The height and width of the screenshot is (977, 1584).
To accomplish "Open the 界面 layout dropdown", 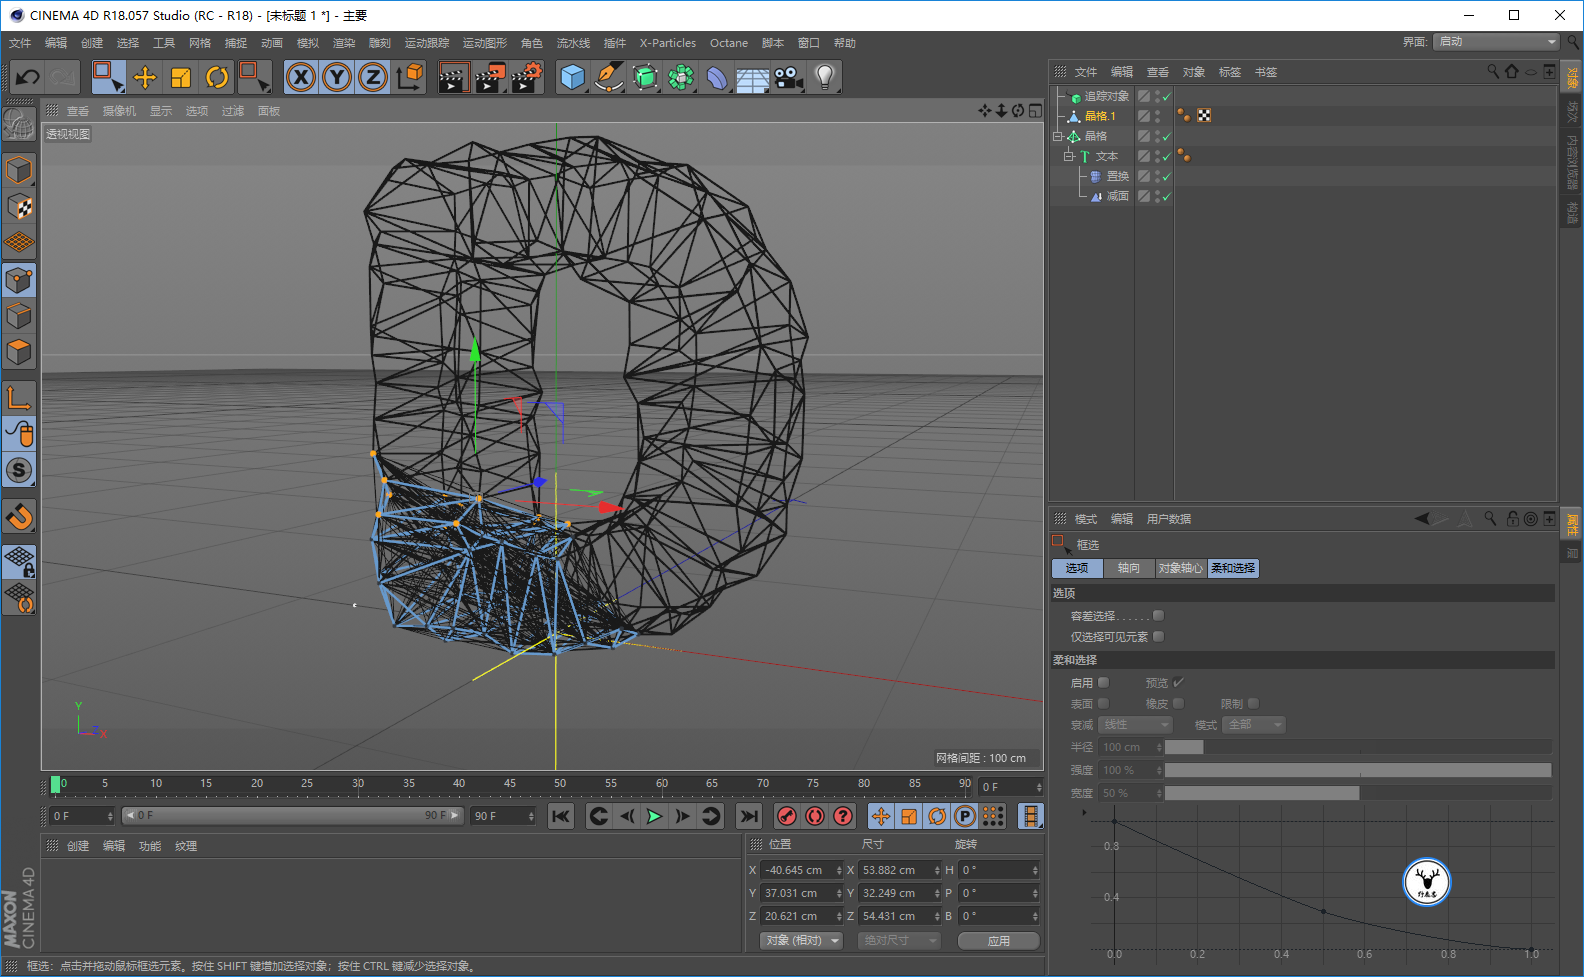I will coord(1496,42).
